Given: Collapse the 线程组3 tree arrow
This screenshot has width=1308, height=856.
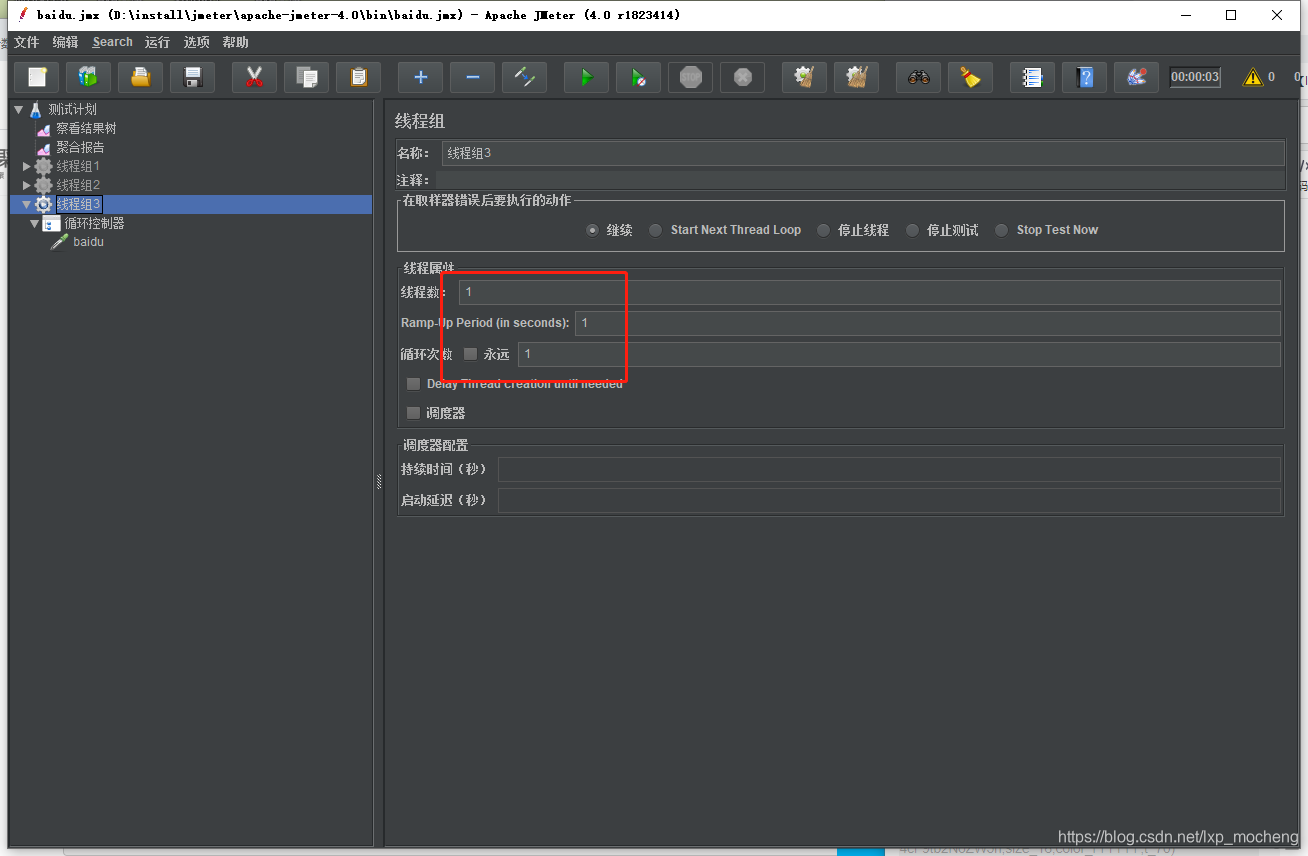Looking at the screenshot, I should click(27, 204).
